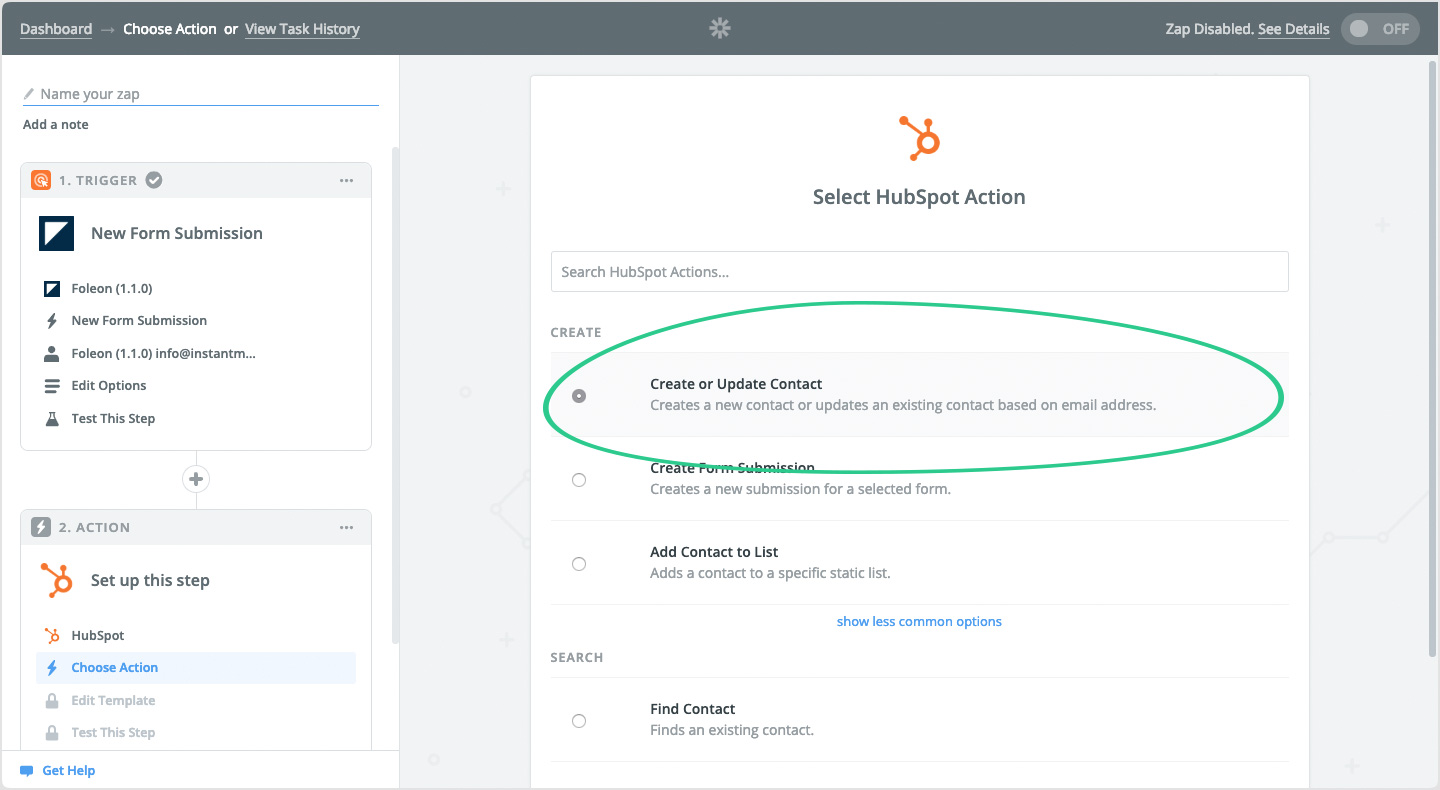Select Choose Action in step two

pos(115,668)
